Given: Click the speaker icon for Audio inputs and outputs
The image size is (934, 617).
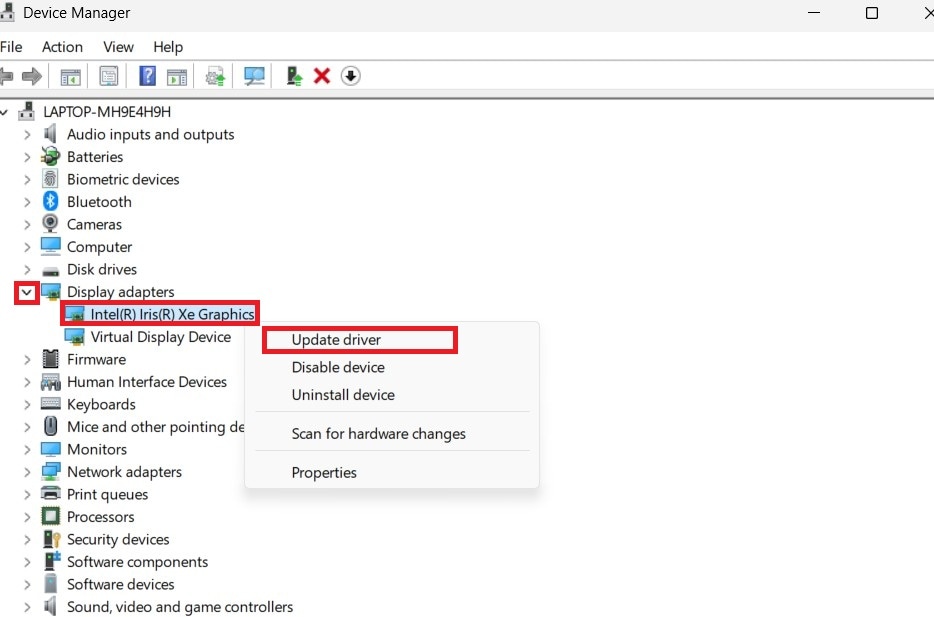Looking at the screenshot, I should pos(51,134).
